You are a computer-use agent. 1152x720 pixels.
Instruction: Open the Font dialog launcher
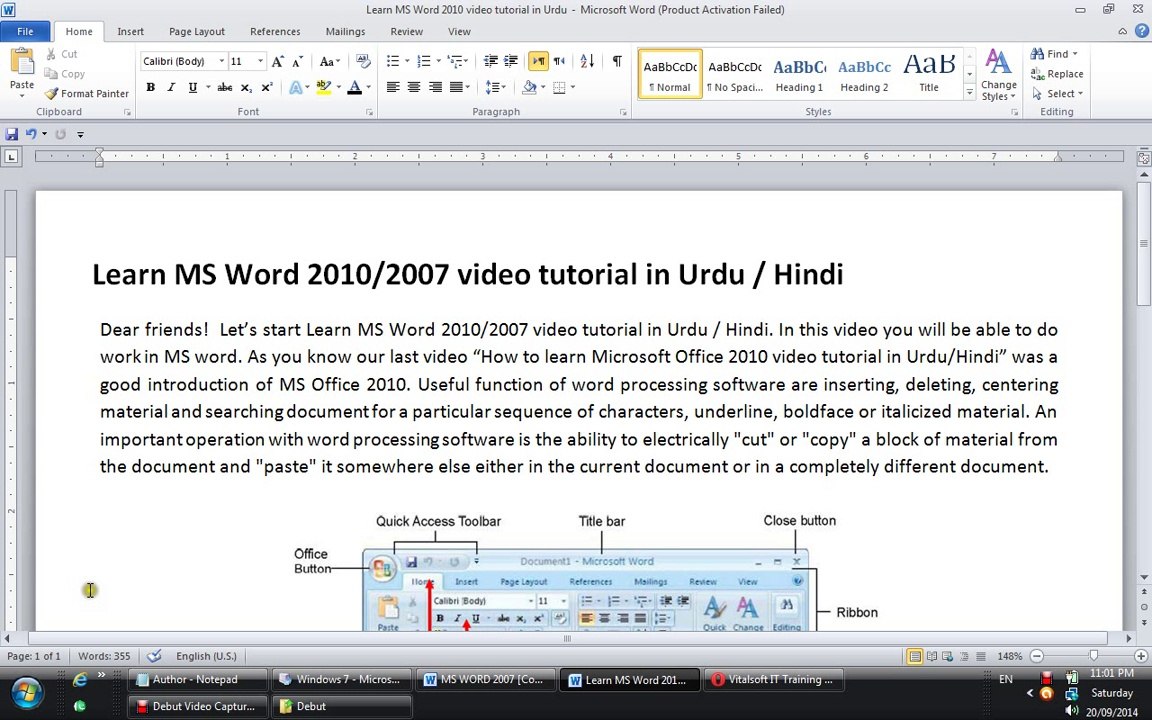coord(369,112)
